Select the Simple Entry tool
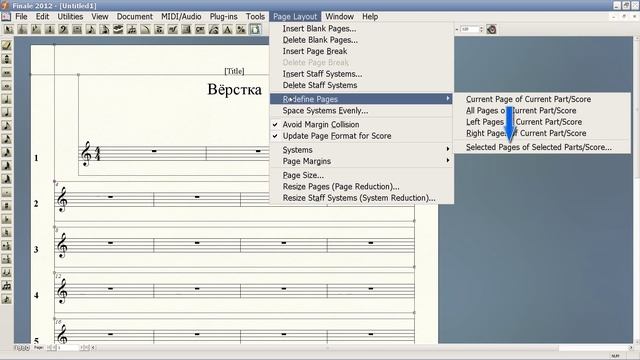640x360 pixels. click(x=91, y=29)
